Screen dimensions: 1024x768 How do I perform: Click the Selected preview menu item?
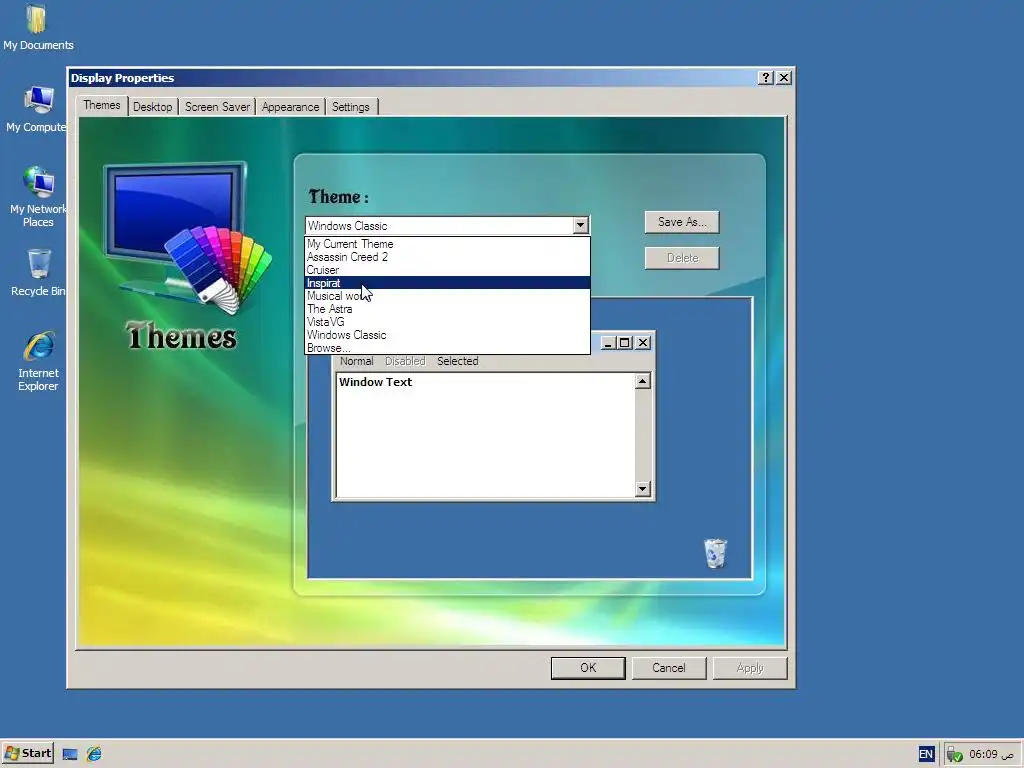[458, 361]
